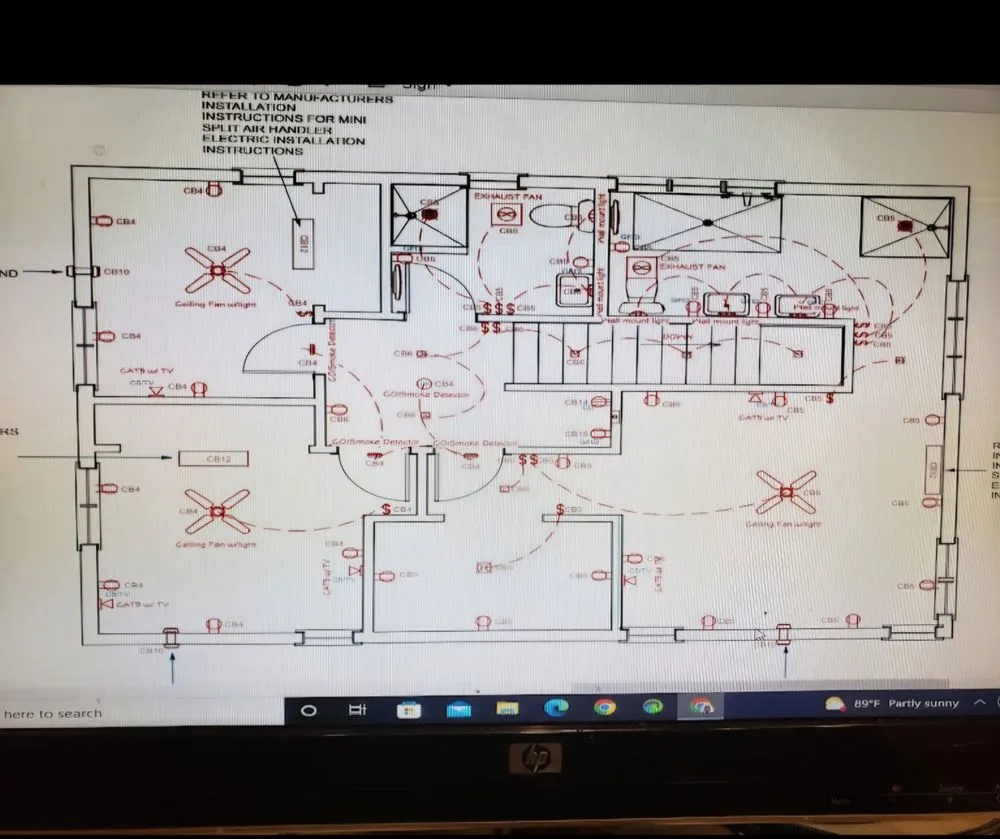Click the Cortana circle button
Image resolution: width=1000 pixels, height=839 pixels.
tap(309, 709)
